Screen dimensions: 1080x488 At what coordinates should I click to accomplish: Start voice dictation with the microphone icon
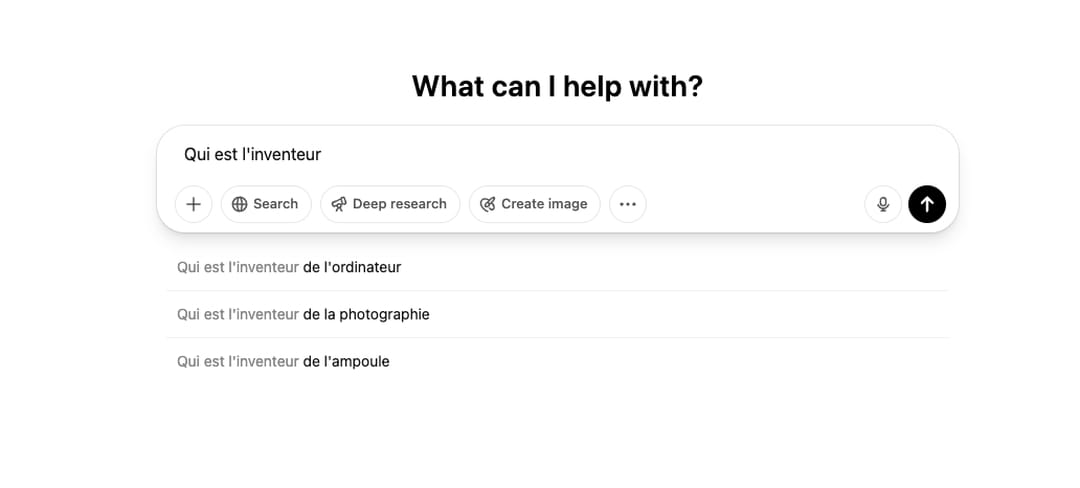[x=883, y=204]
